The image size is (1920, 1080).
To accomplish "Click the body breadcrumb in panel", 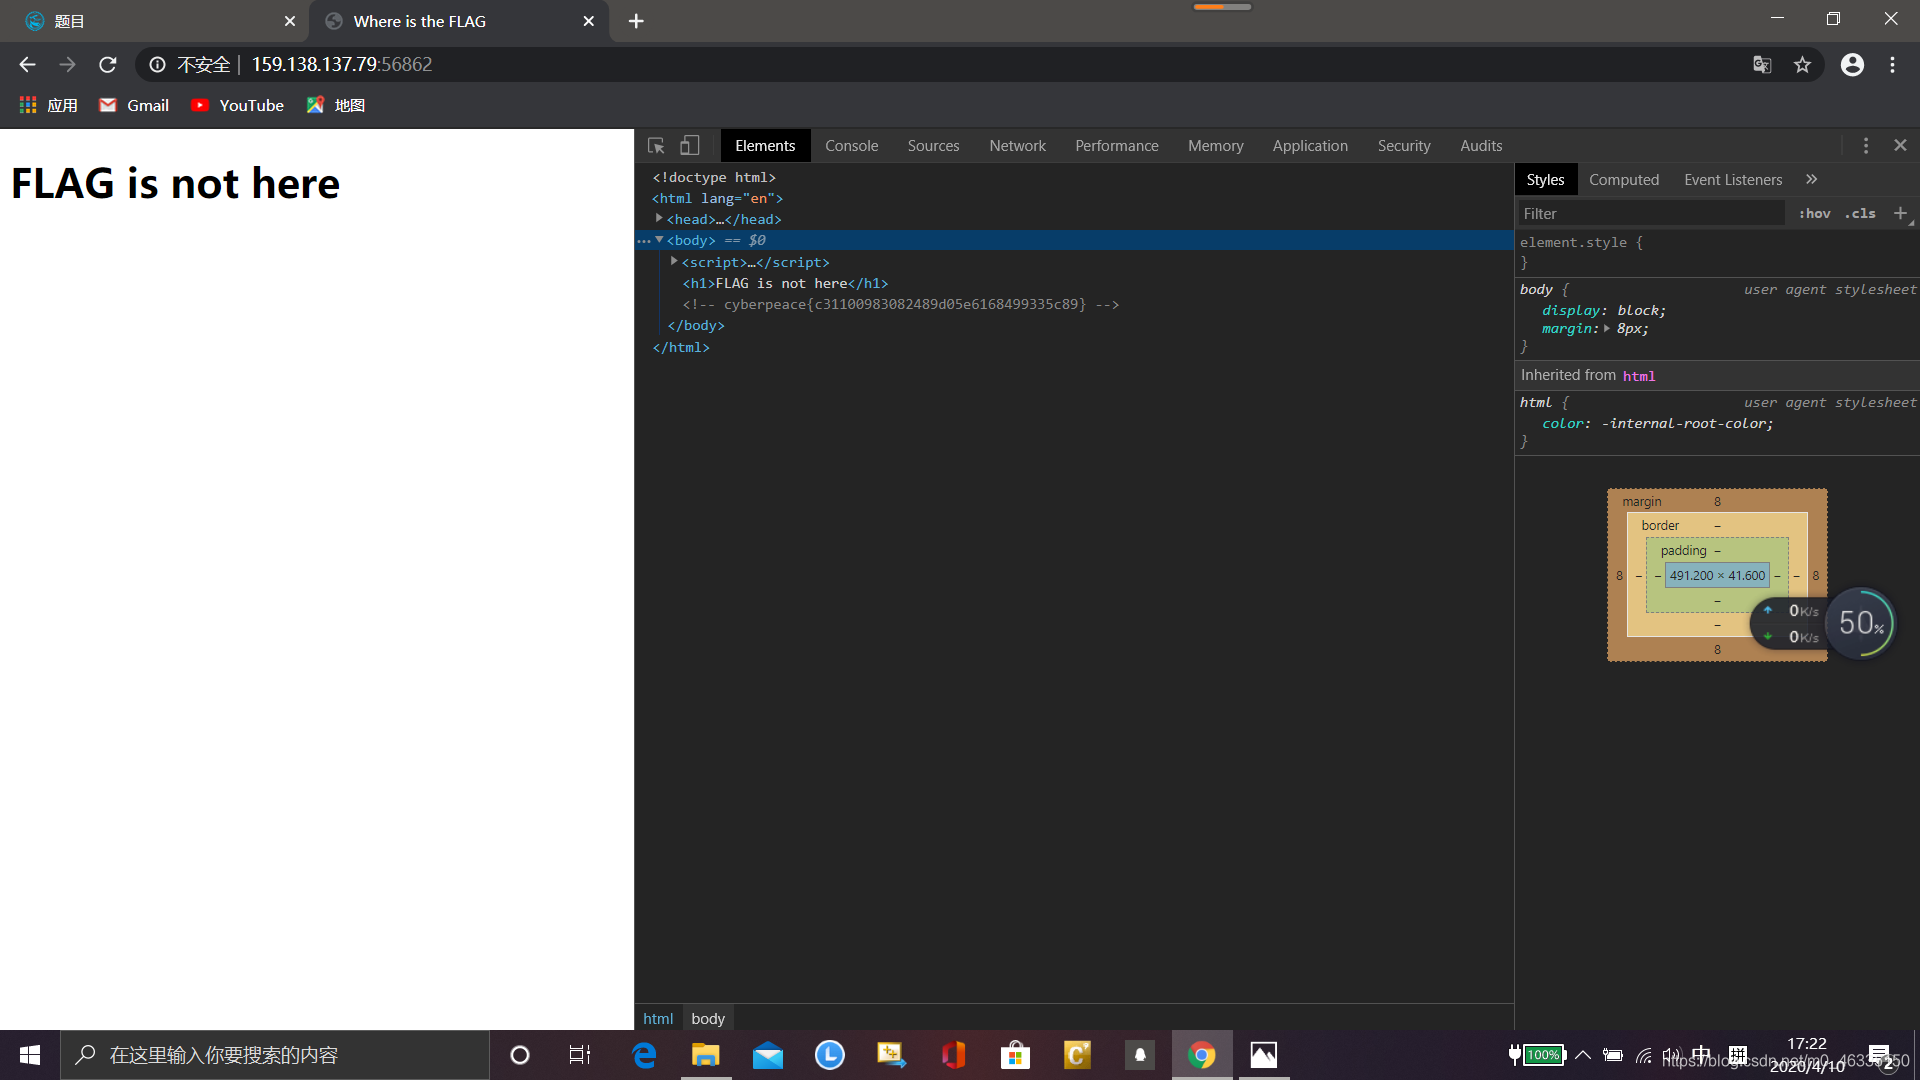I will (708, 1018).
